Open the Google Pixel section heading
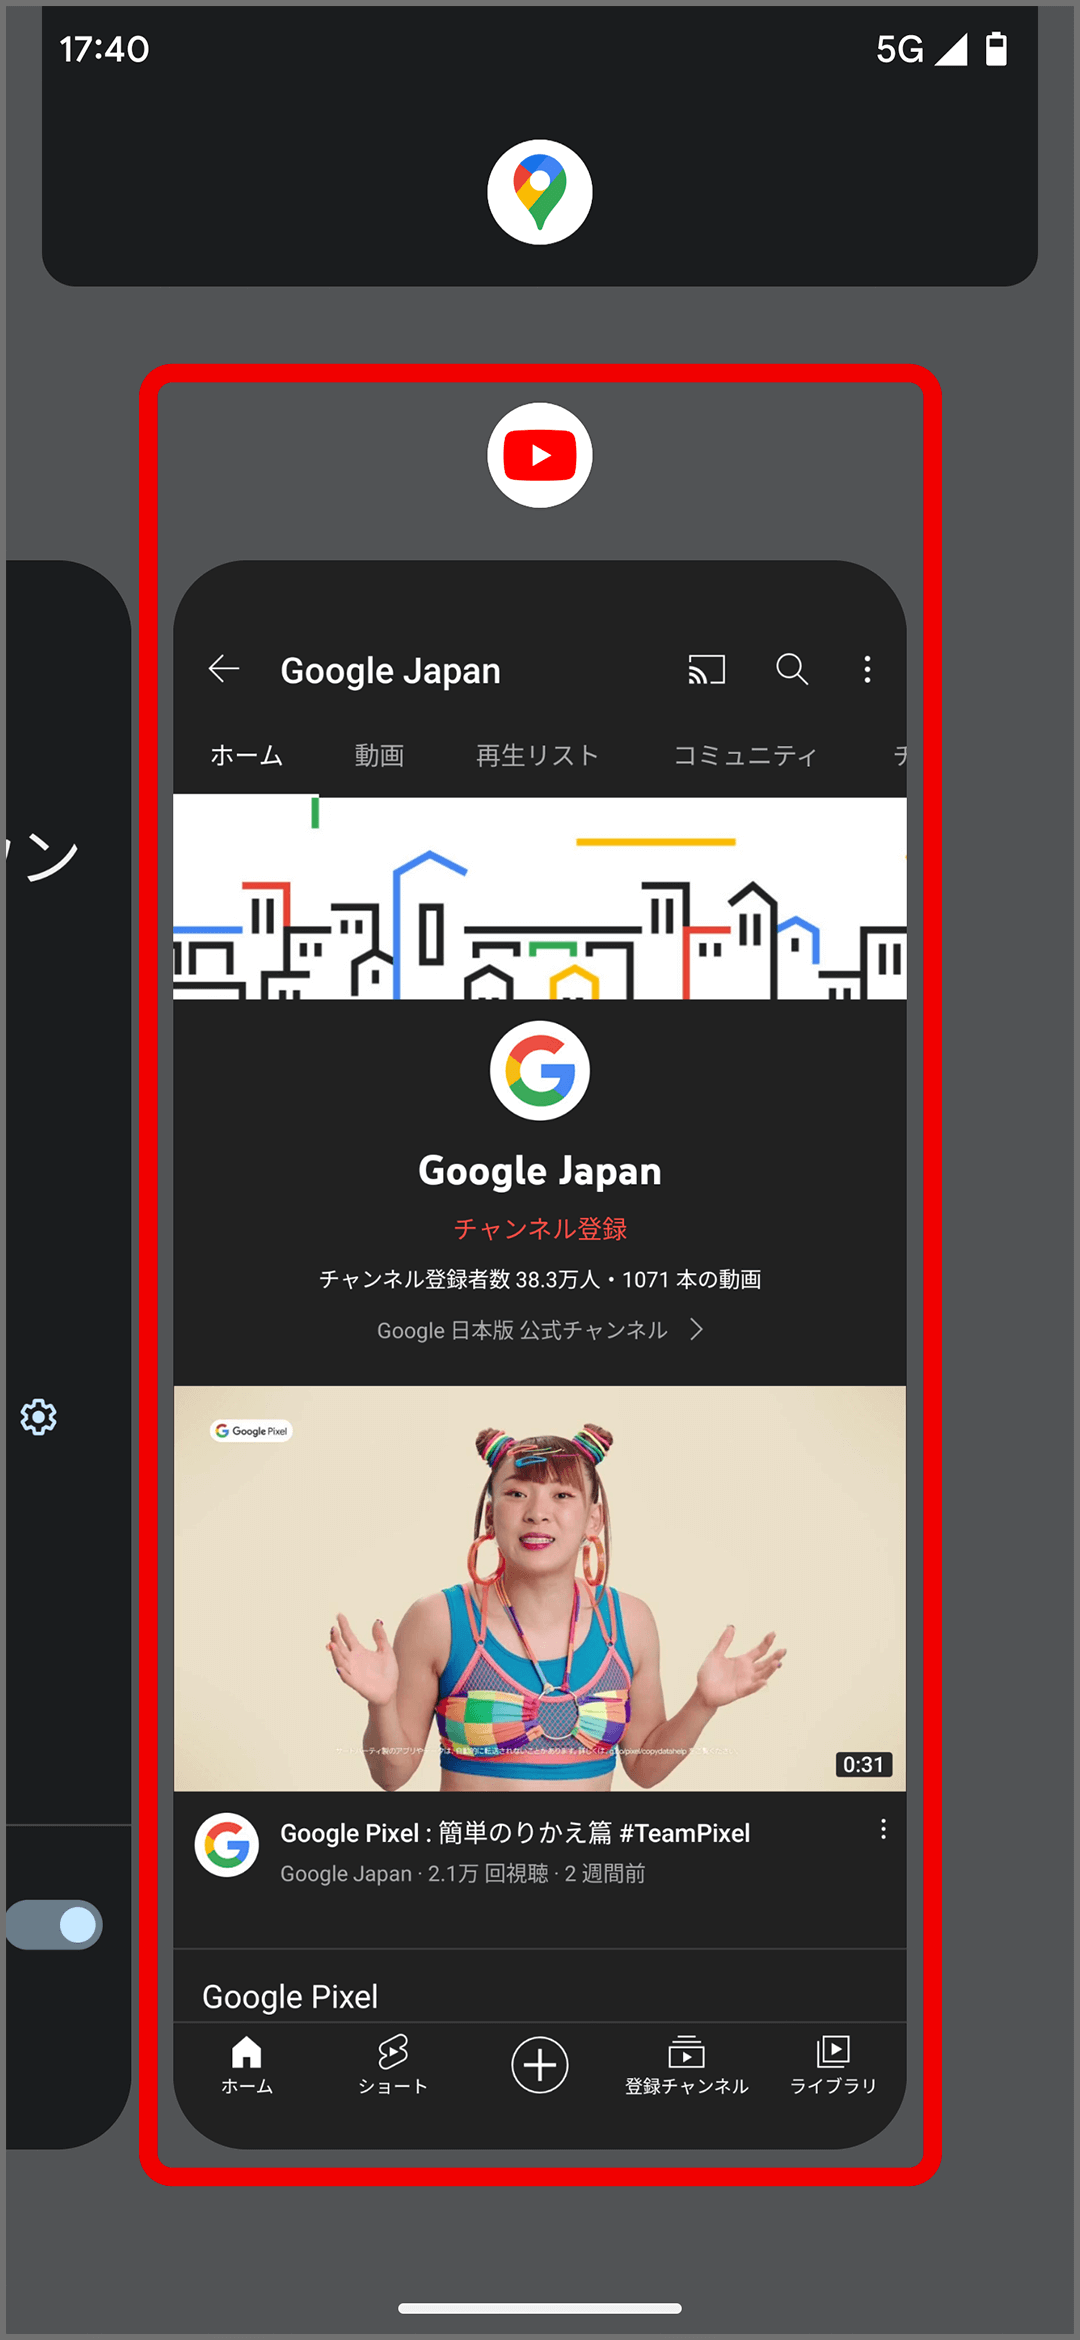 click(290, 1996)
